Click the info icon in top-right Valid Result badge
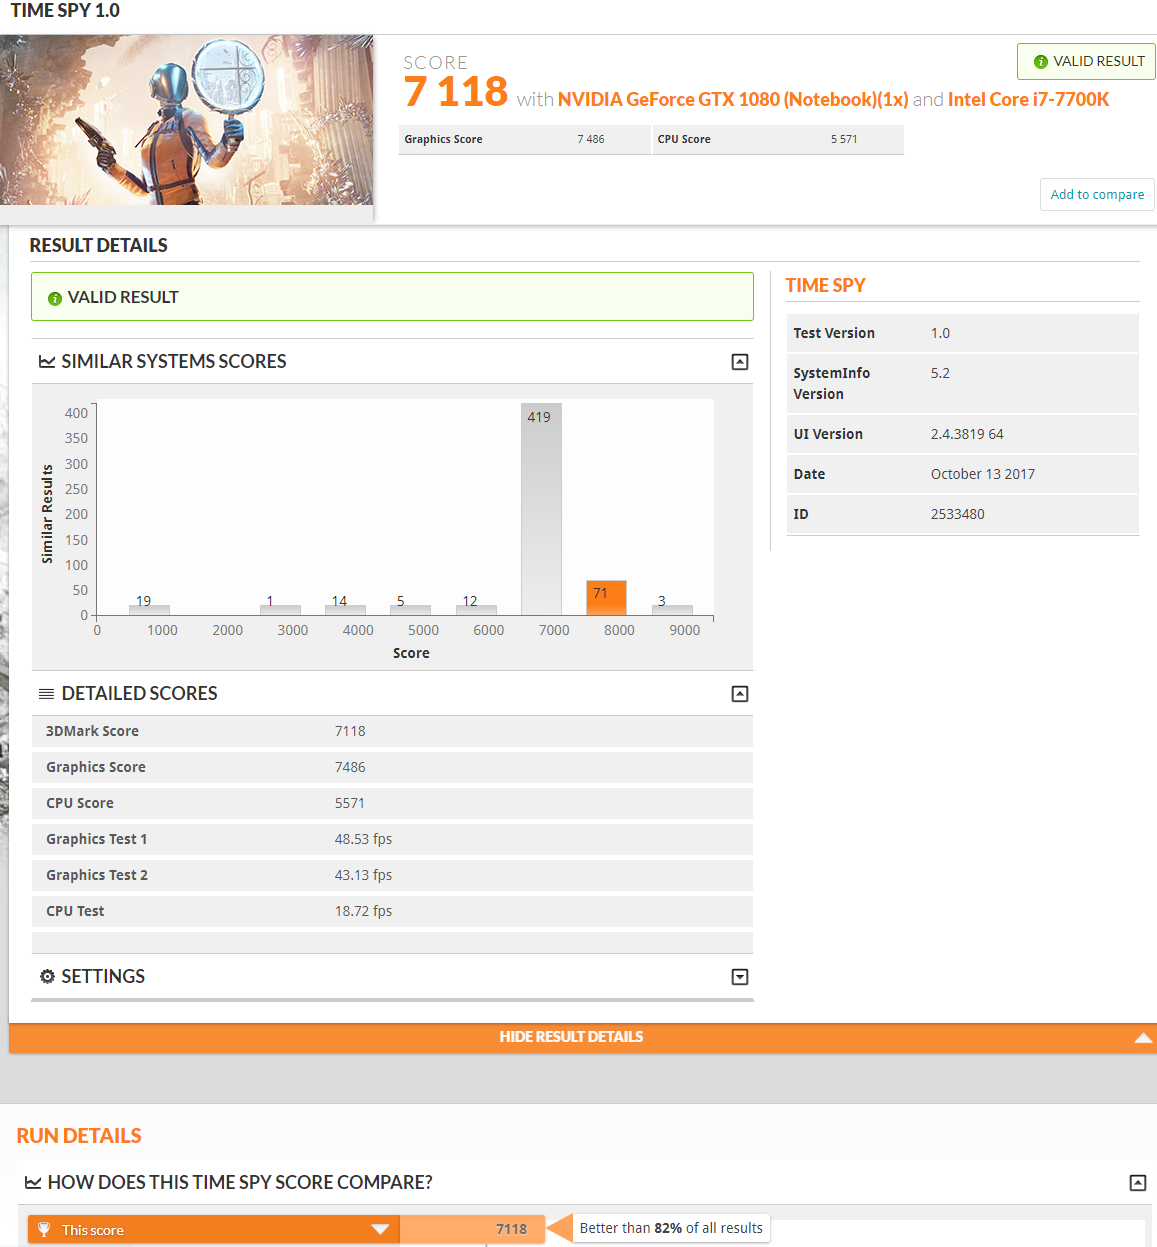The height and width of the screenshot is (1247, 1157). click(x=1040, y=62)
